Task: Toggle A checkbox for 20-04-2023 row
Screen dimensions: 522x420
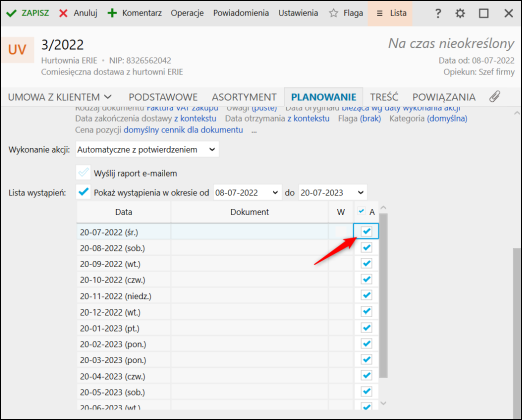Action: click(367, 376)
